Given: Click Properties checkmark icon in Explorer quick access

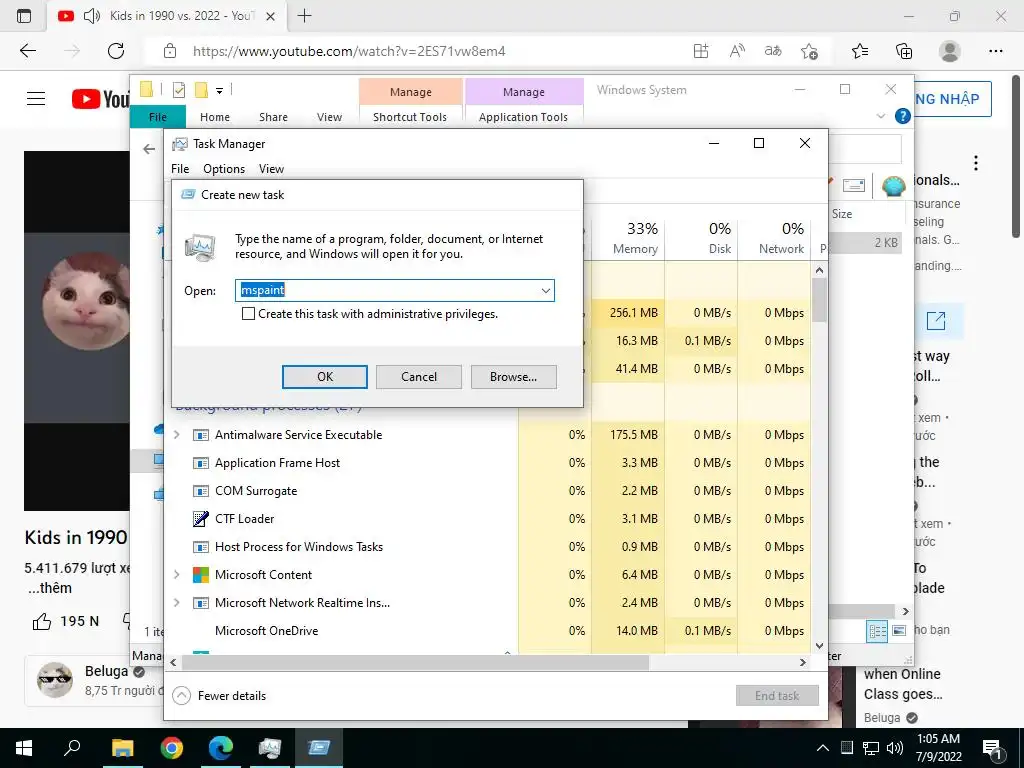Looking at the screenshot, I should tap(178, 90).
